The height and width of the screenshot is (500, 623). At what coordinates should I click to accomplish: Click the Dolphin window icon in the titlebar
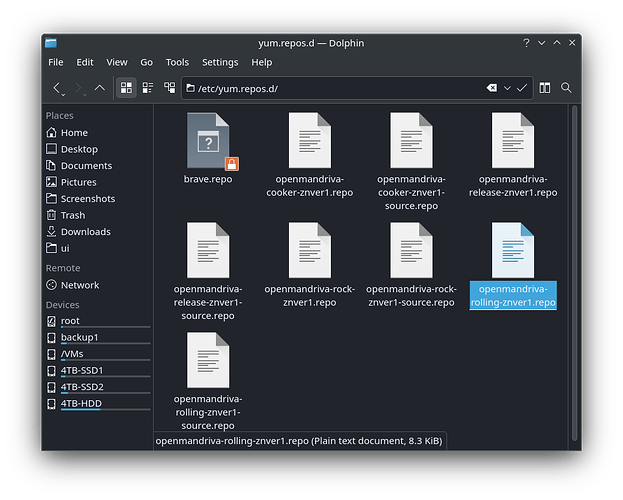coord(51,43)
